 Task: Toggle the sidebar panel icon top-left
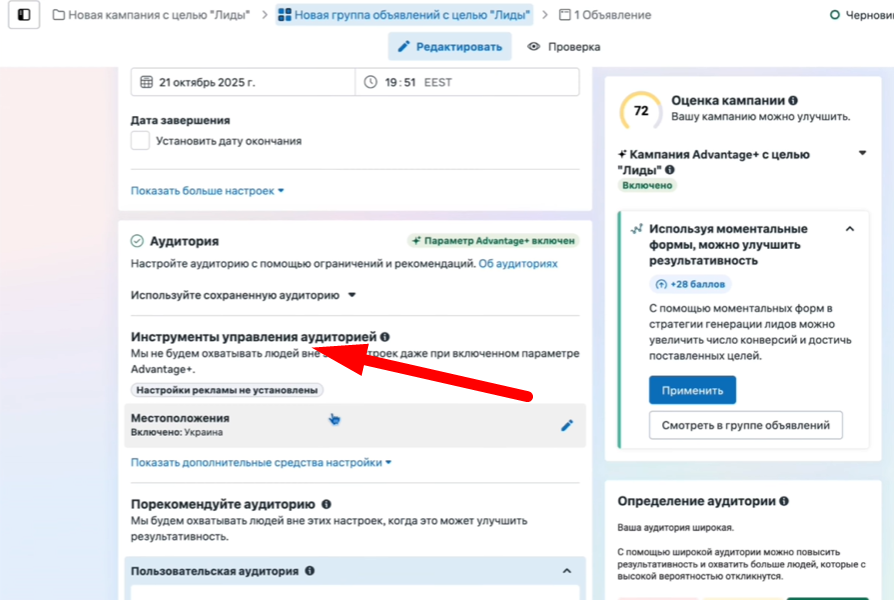tap(22, 16)
